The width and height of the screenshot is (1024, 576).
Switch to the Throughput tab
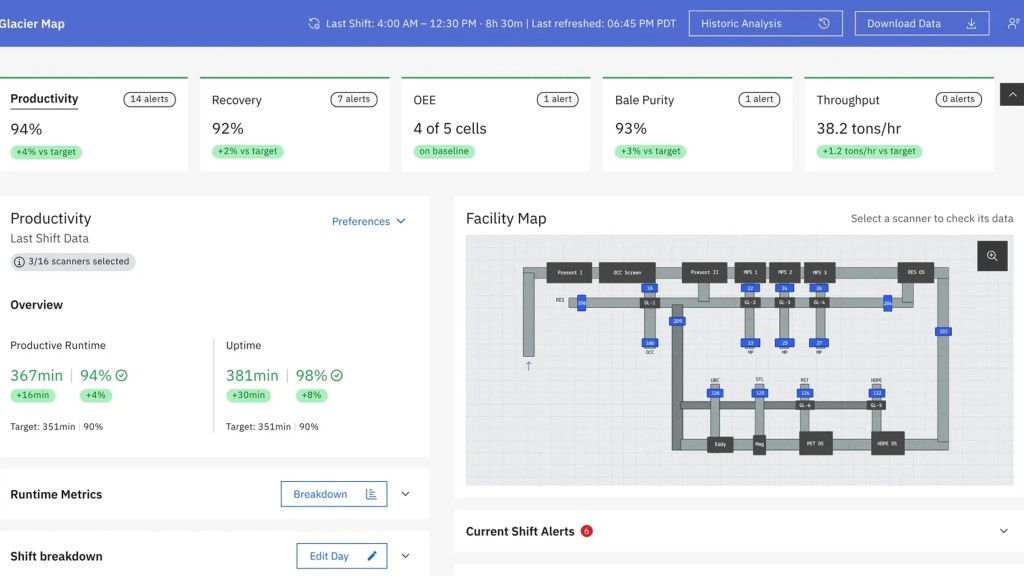pyautogui.click(x=848, y=100)
